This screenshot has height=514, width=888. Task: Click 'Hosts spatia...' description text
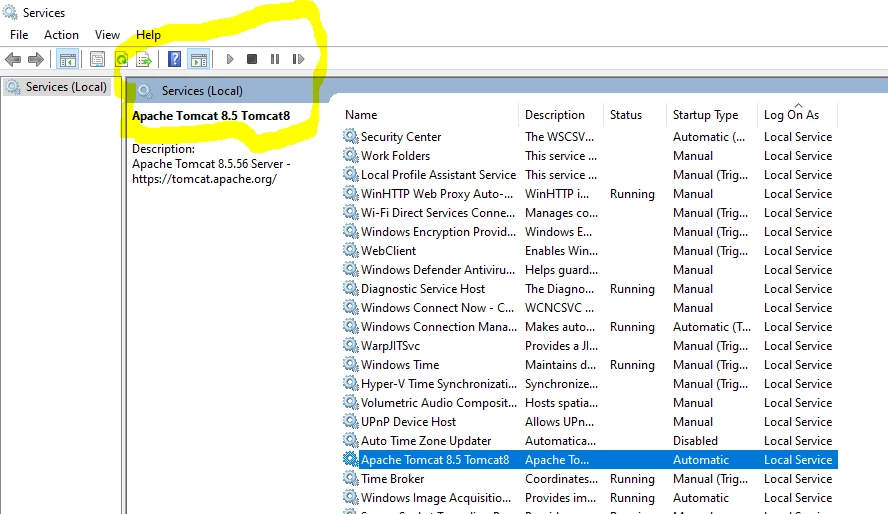pos(561,403)
